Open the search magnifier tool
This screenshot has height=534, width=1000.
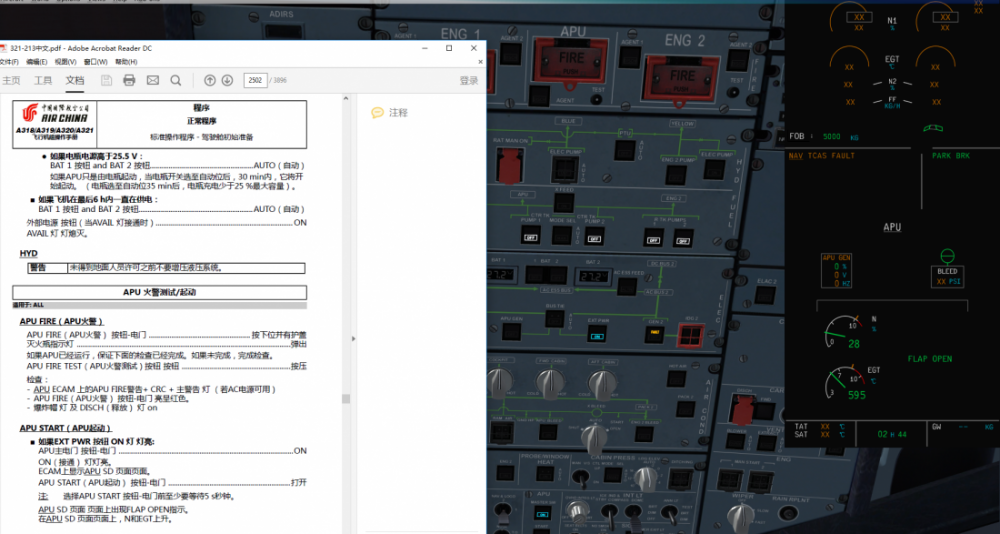[176, 80]
